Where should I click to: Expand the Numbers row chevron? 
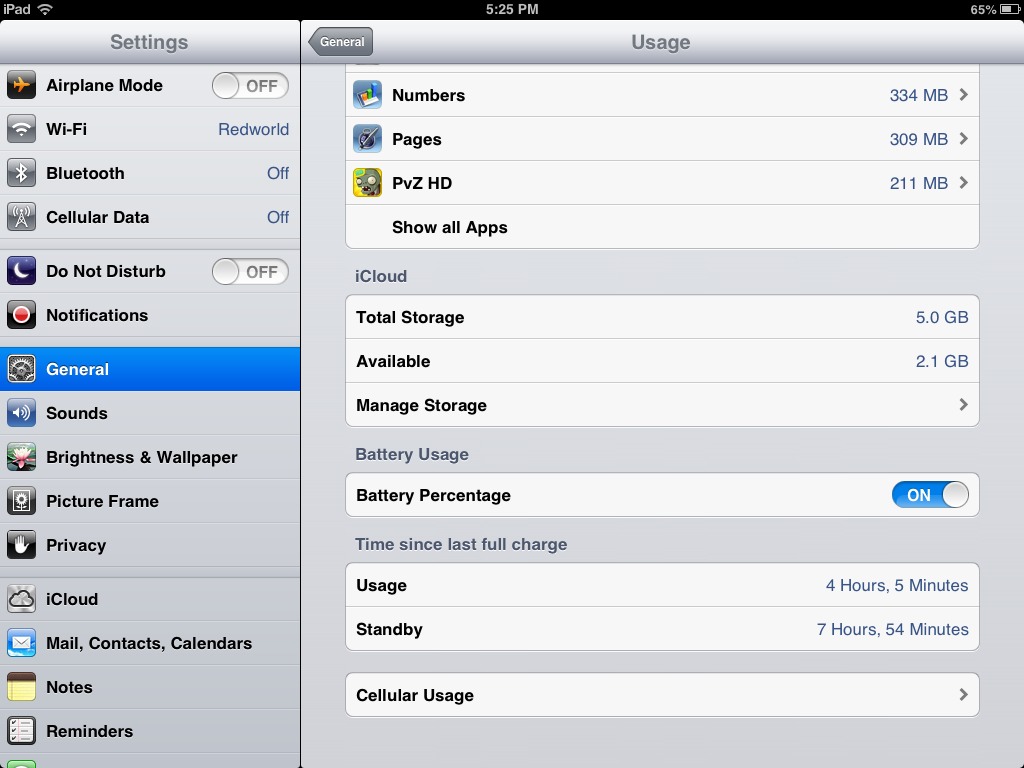[x=963, y=95]
